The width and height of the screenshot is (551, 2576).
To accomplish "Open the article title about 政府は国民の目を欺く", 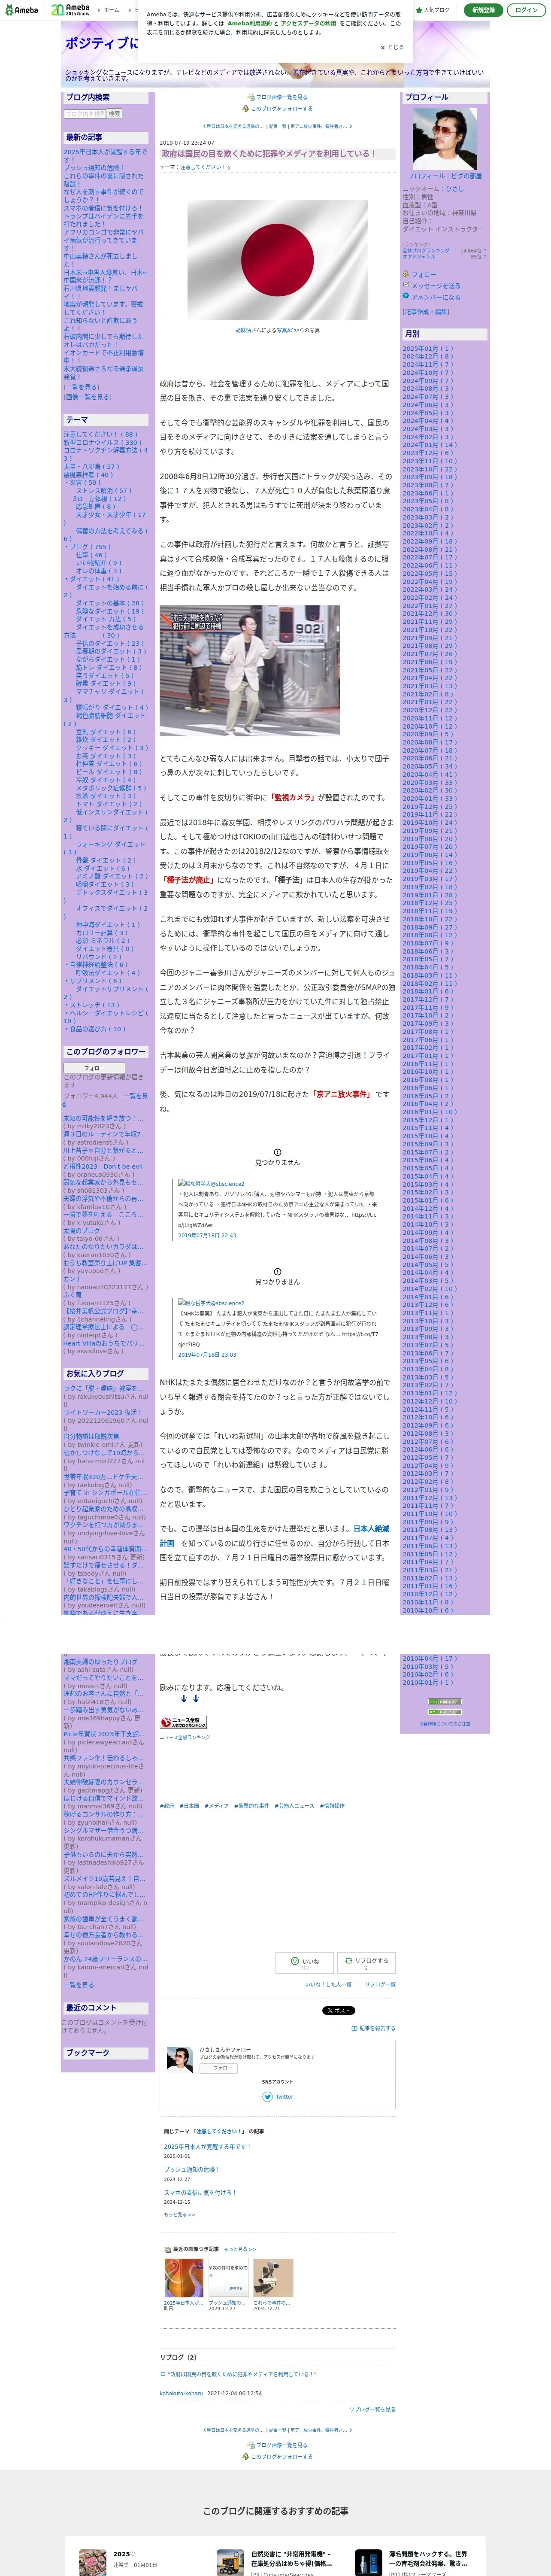I will [269, 154].
